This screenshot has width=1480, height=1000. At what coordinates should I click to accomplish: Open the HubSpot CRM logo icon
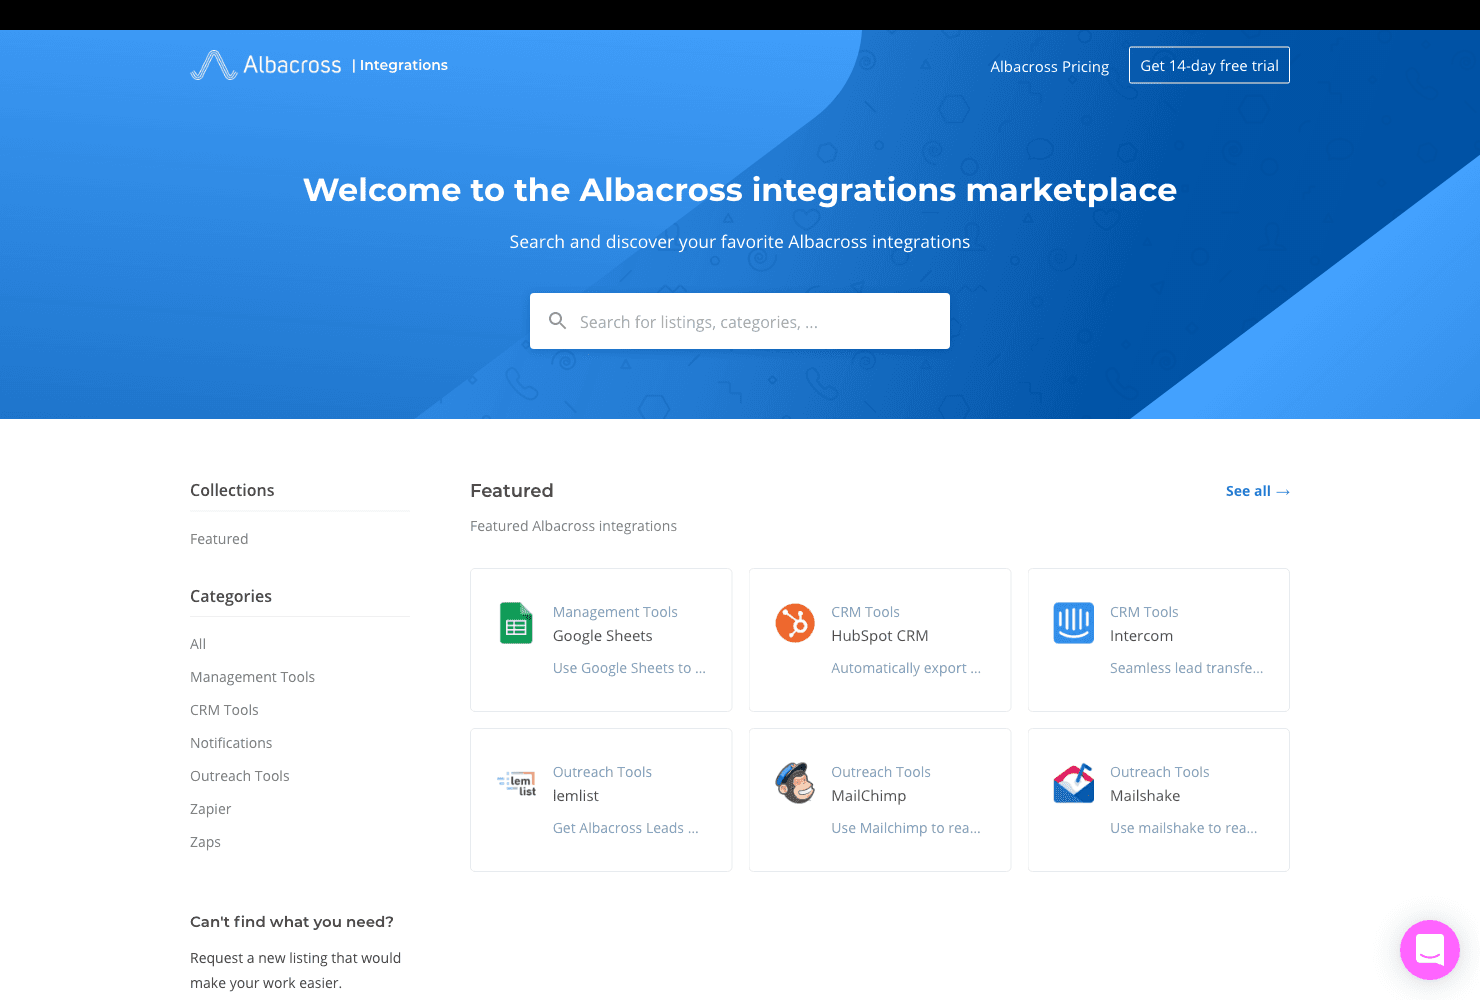click(795, 623)
